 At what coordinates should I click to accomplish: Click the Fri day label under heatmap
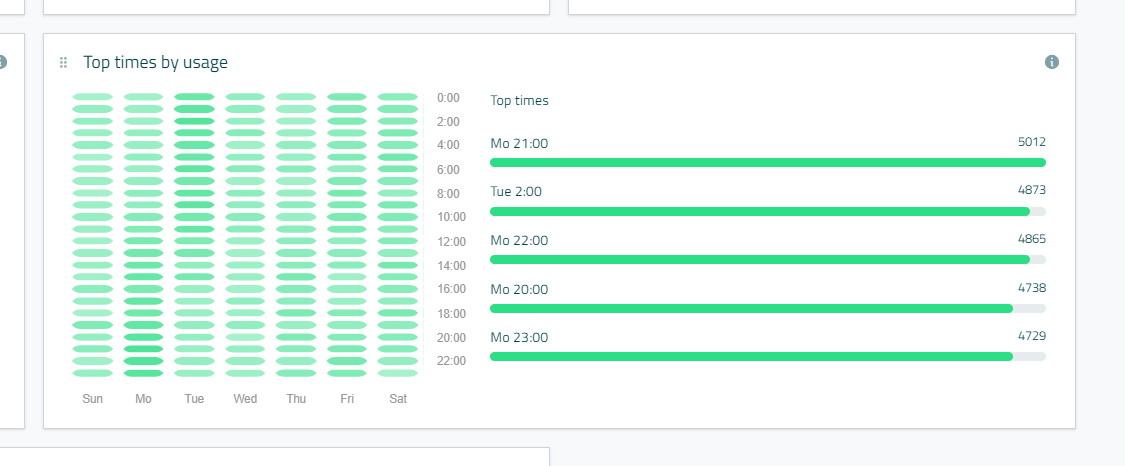(x=347, y=399)
